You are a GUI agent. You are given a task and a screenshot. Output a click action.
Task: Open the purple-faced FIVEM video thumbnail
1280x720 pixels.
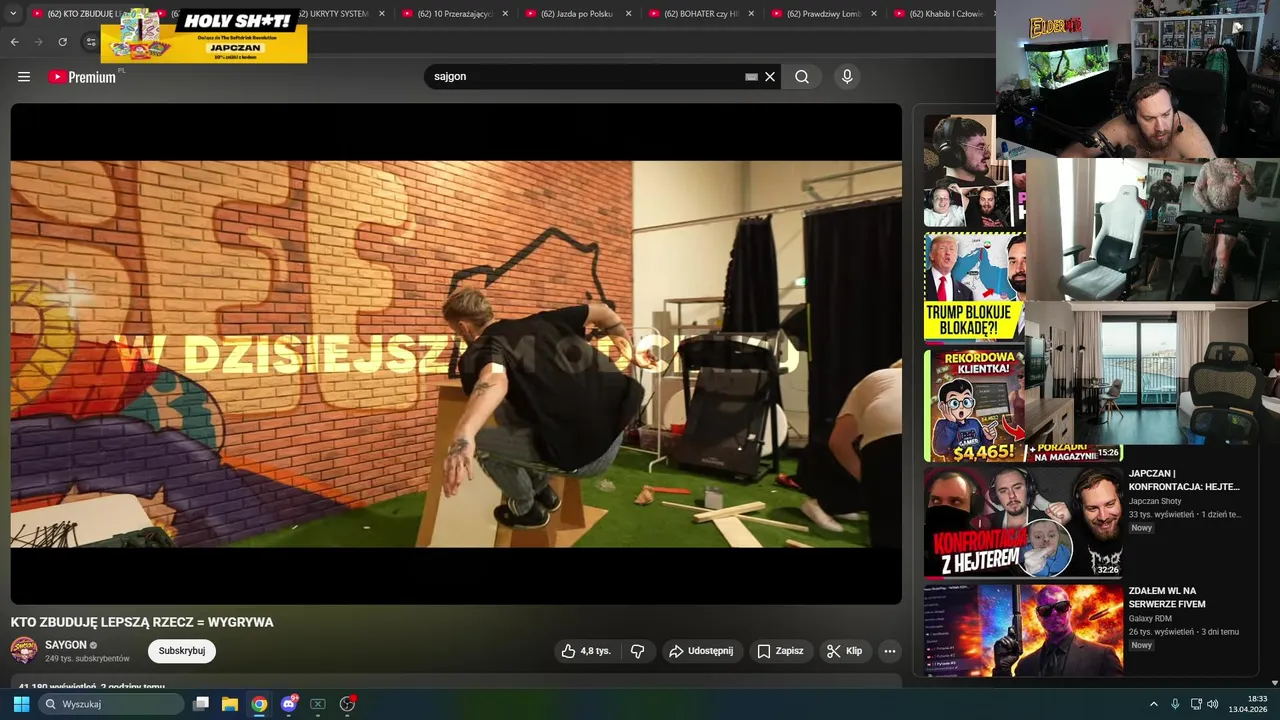(x=1023, y=631)
